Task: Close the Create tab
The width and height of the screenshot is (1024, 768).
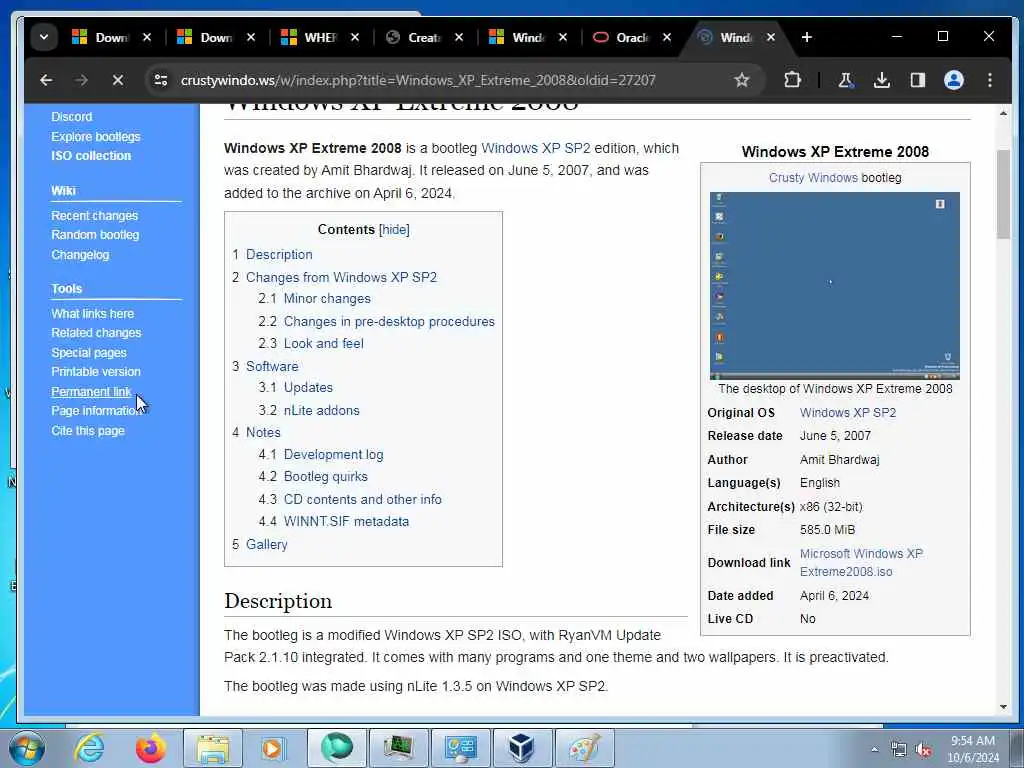Action: [x=459, y=37]
